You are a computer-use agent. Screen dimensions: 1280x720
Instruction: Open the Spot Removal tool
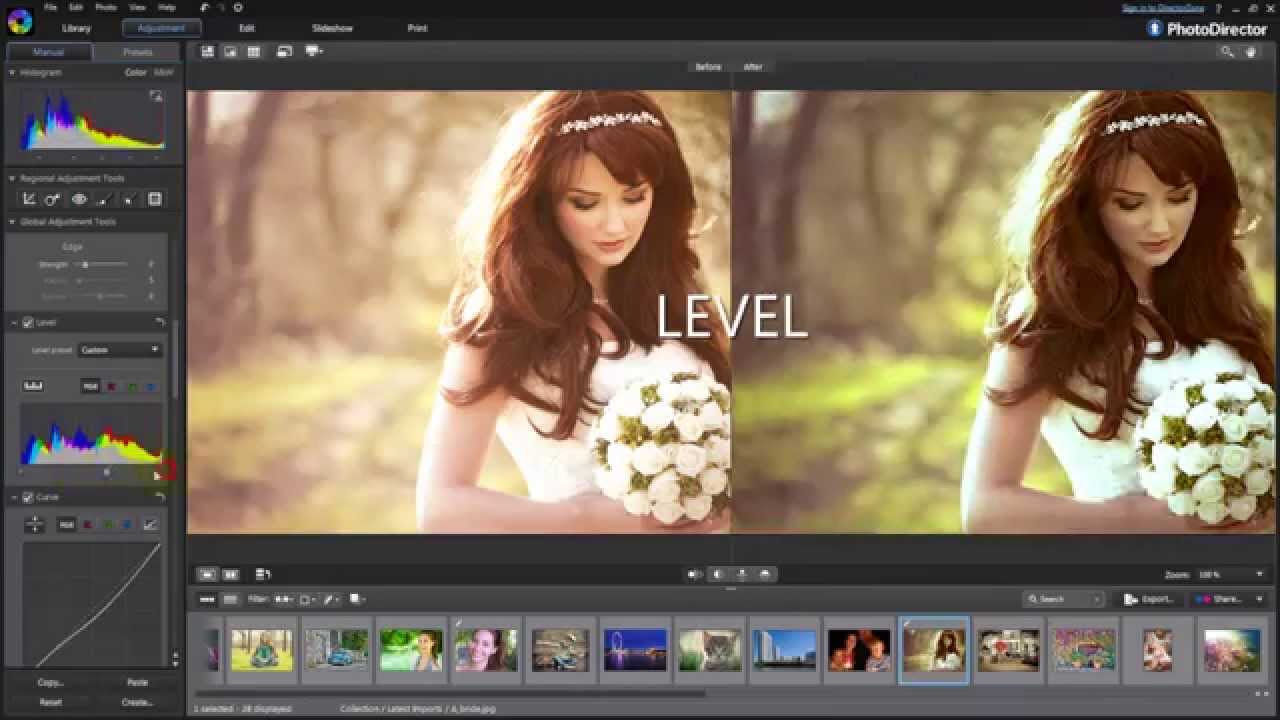tap(52, 198)
